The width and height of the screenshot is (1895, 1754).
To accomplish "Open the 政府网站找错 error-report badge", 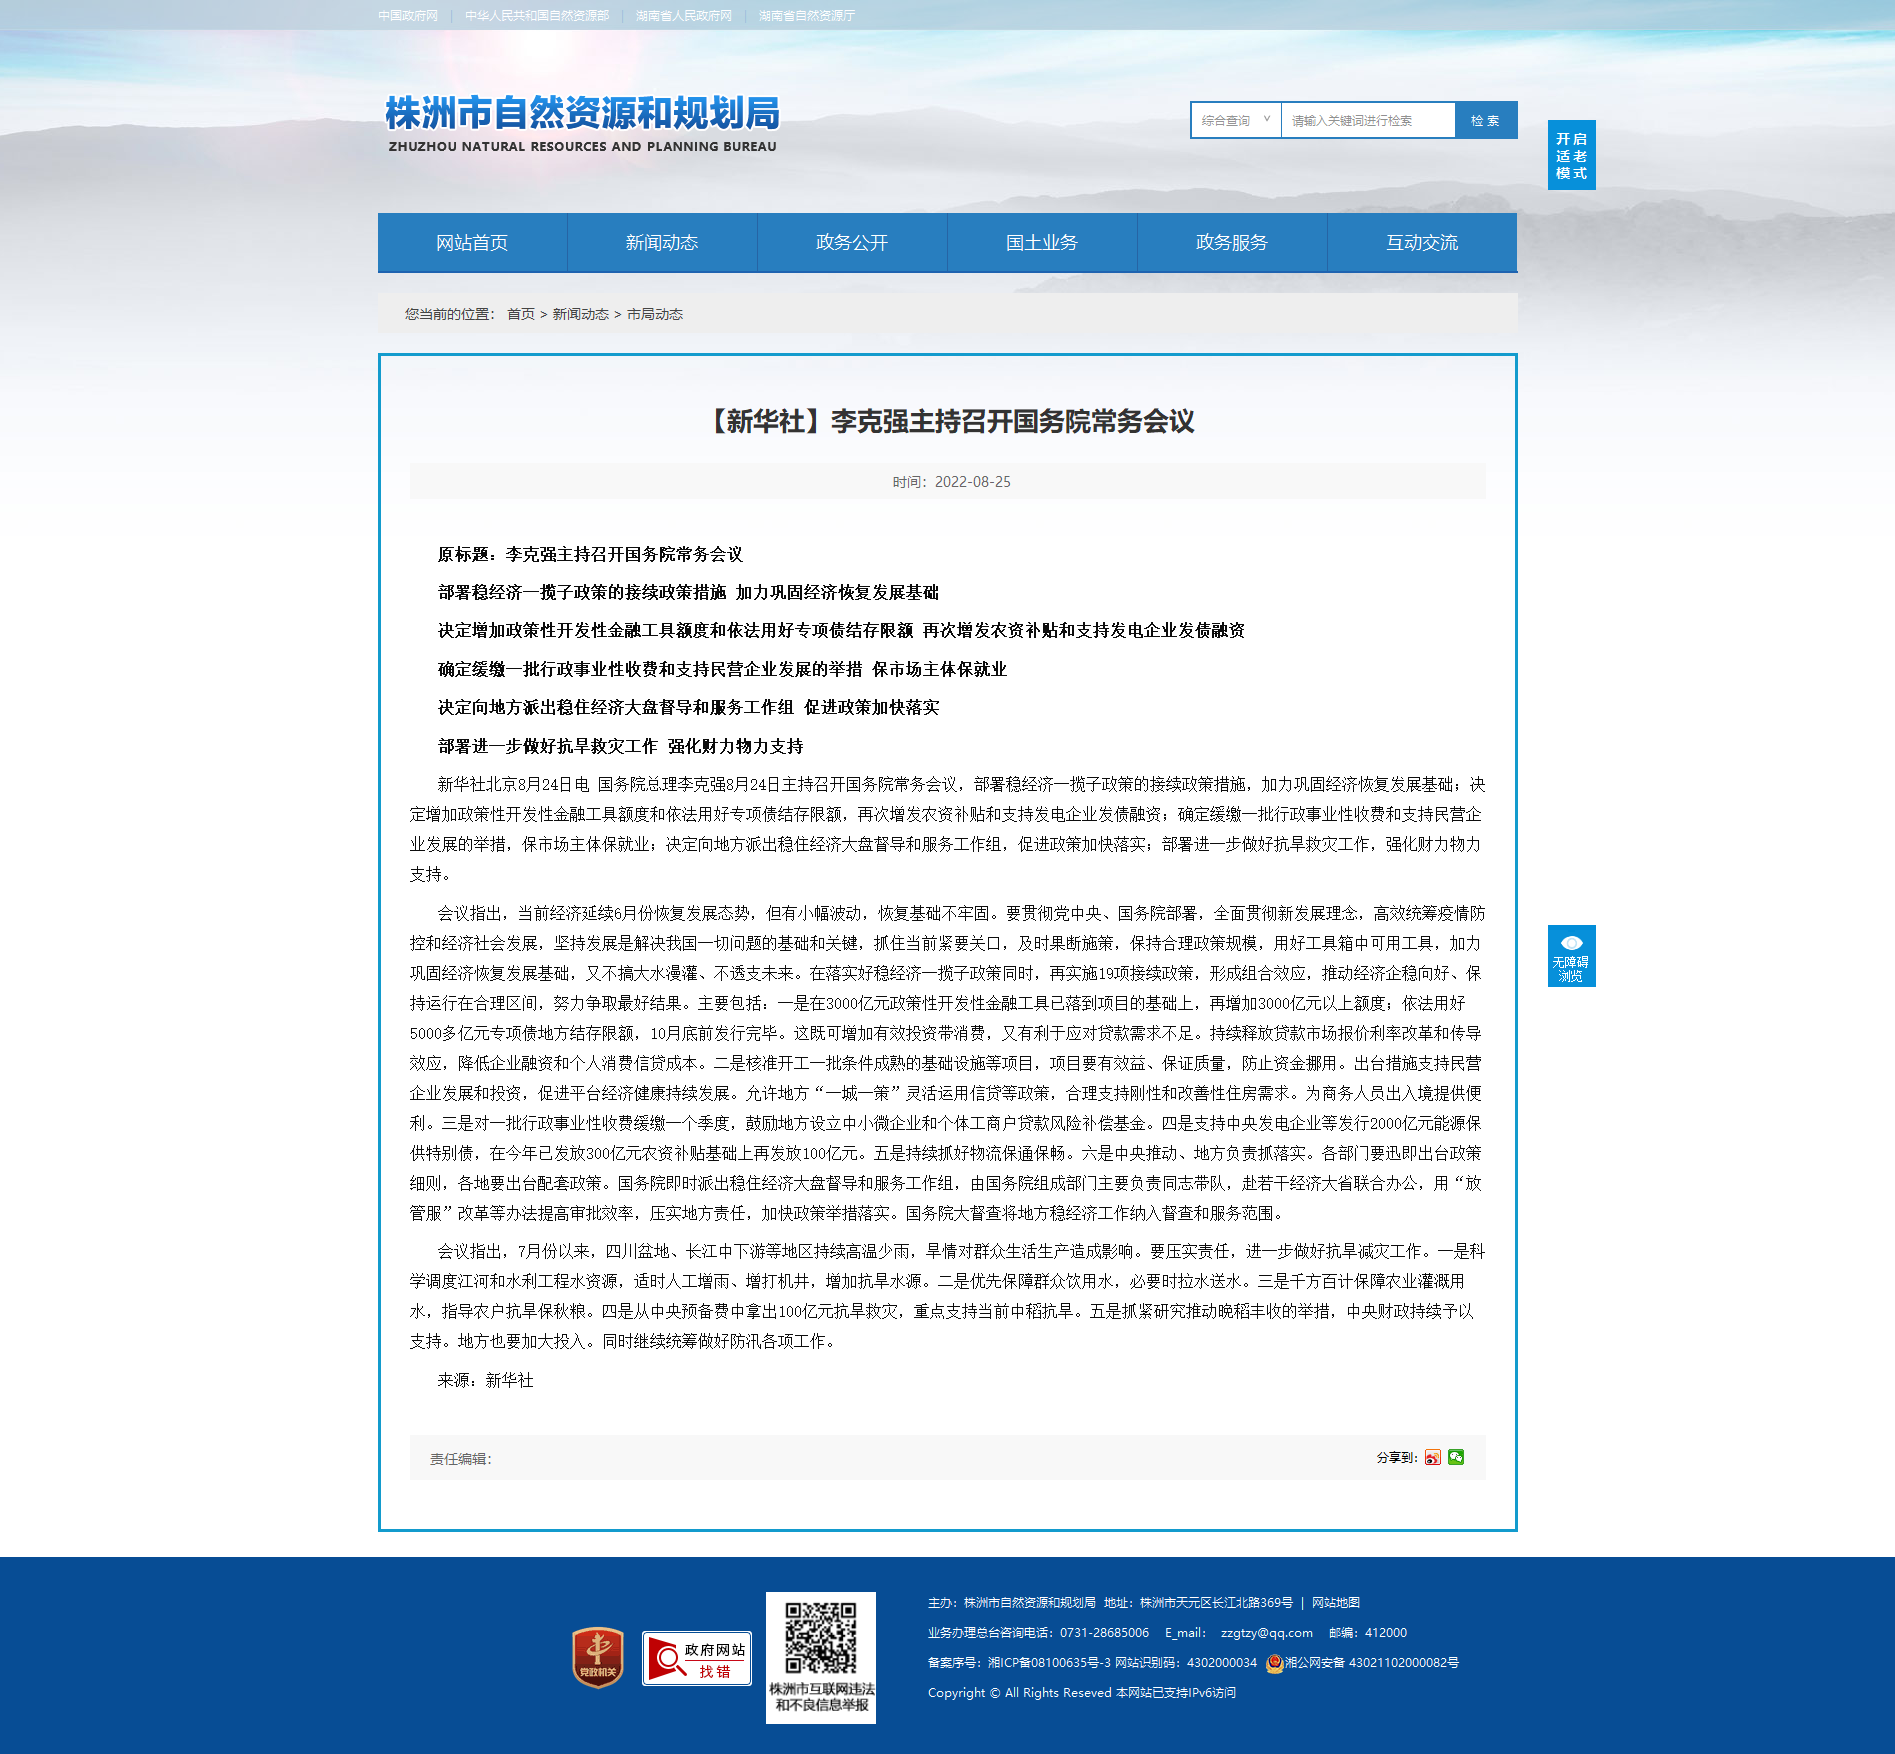I will (697, 1658).
